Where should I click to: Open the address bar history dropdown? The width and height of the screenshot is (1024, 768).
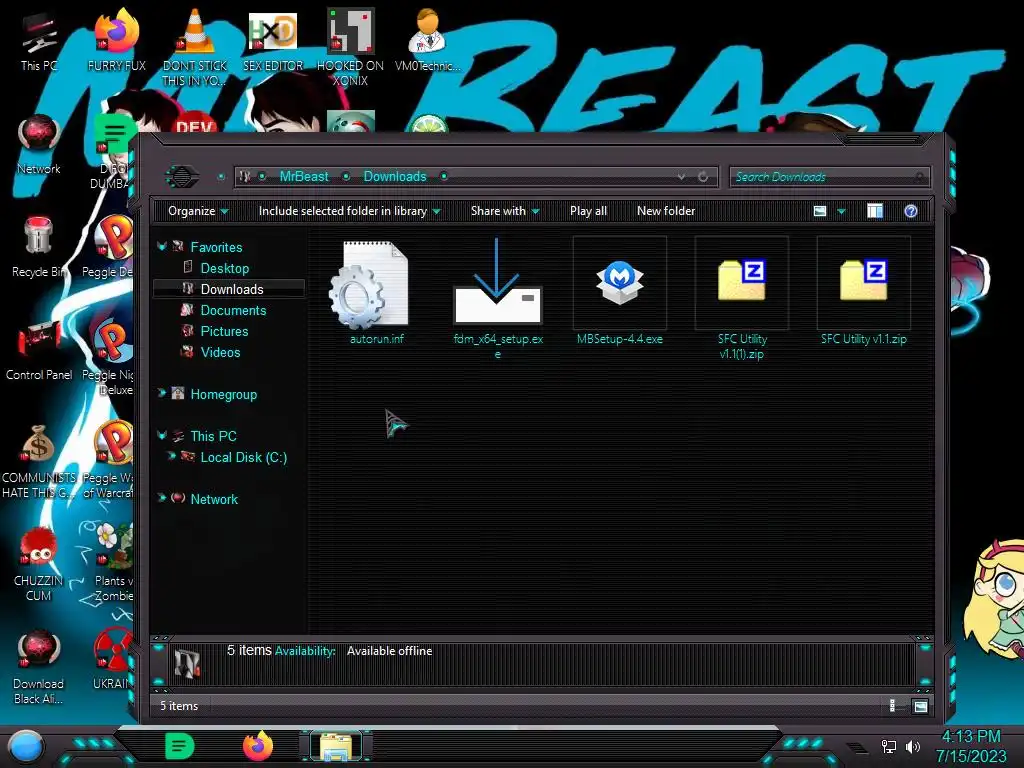coord(681,176)
